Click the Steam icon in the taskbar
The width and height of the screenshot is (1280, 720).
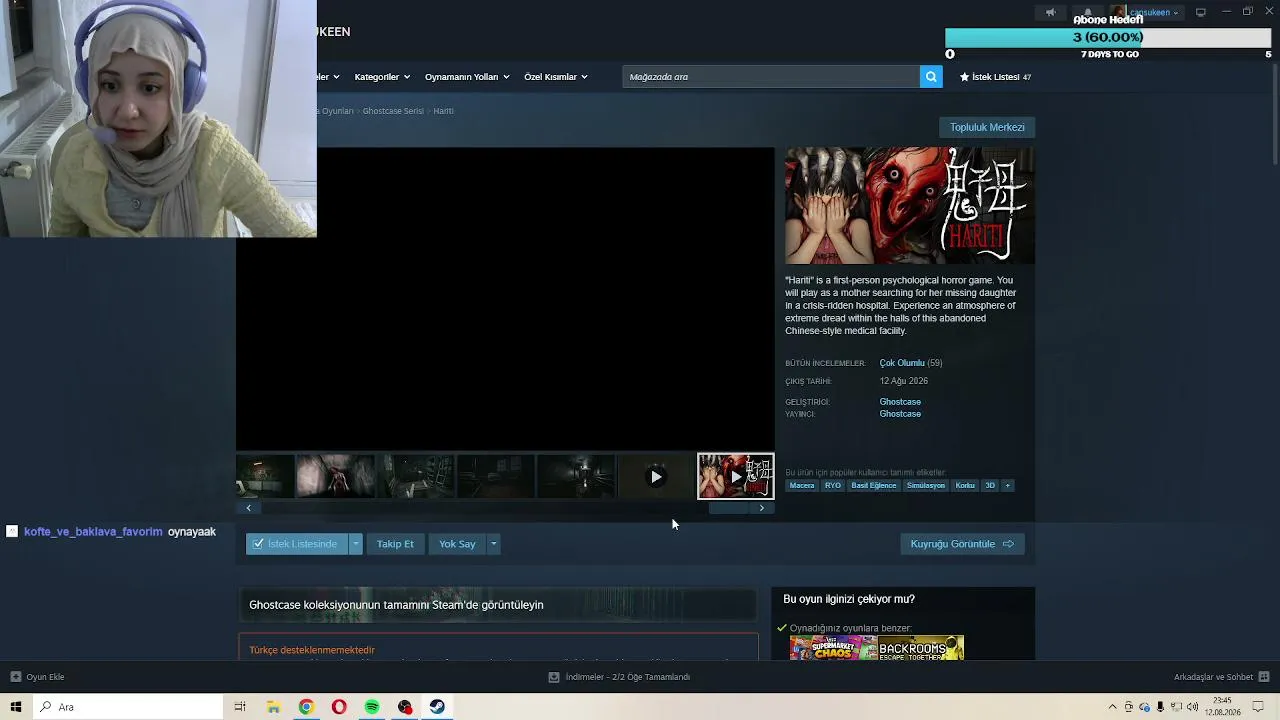[437, 707]
